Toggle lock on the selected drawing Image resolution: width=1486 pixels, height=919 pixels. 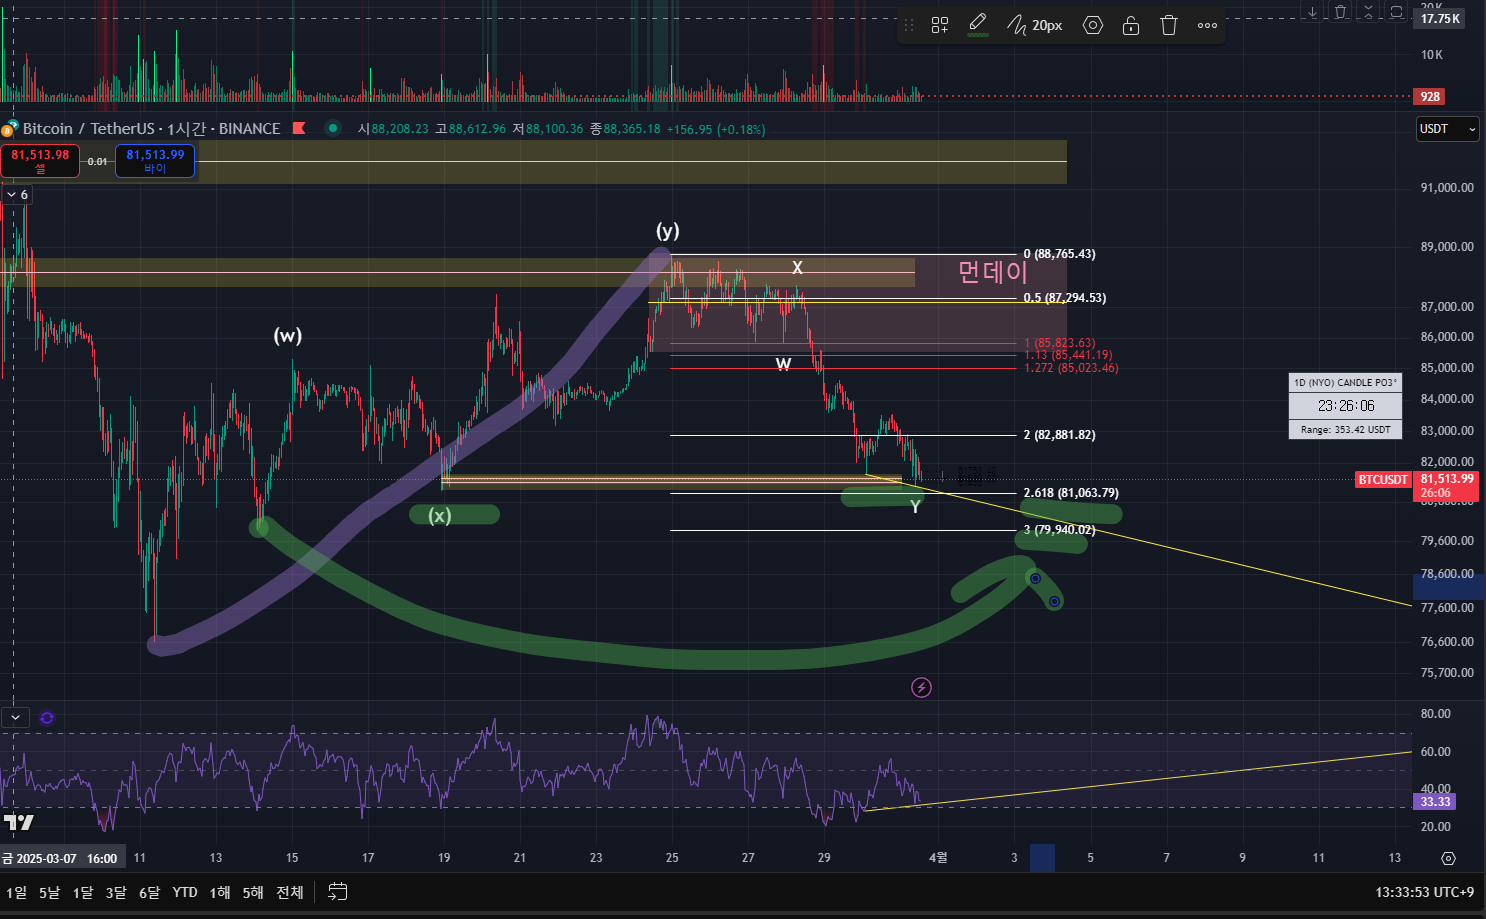click(x=1131, y=25)
